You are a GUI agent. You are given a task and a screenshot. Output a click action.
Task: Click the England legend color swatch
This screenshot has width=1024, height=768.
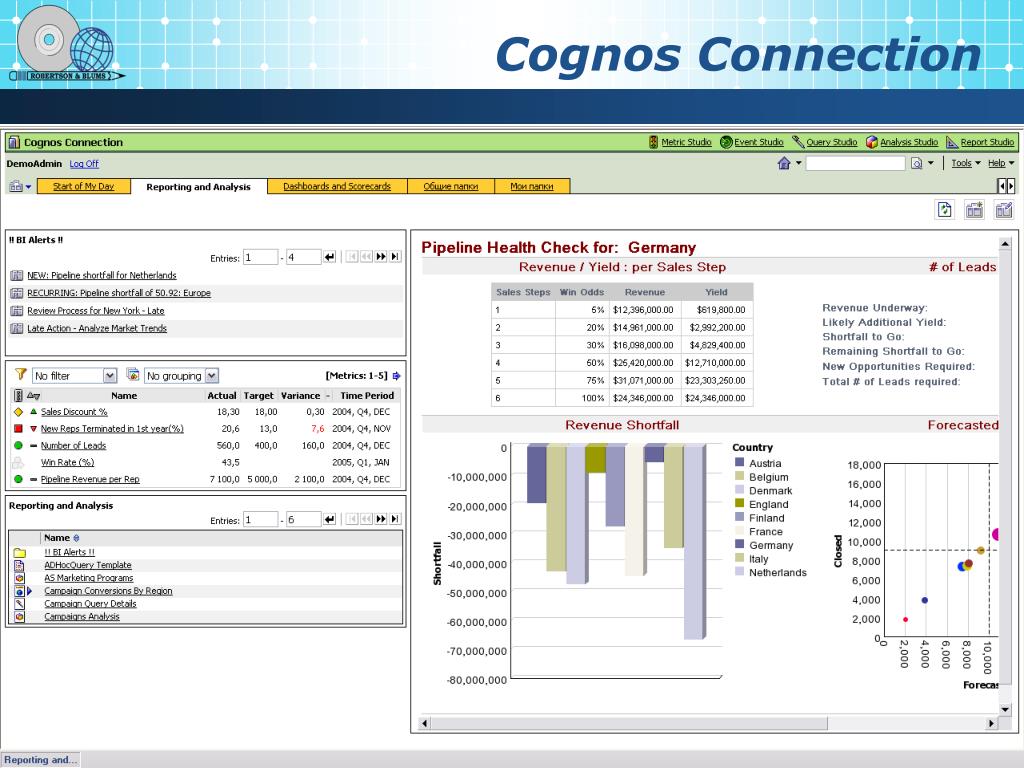(739, 504)
